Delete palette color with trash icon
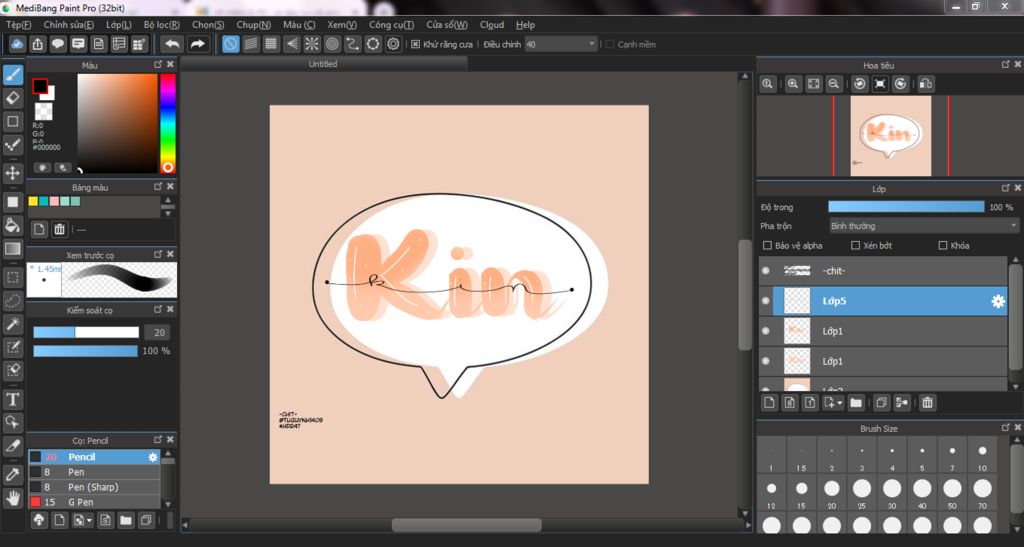Screen dimensions: 1024x547 (x=59, y=229)
